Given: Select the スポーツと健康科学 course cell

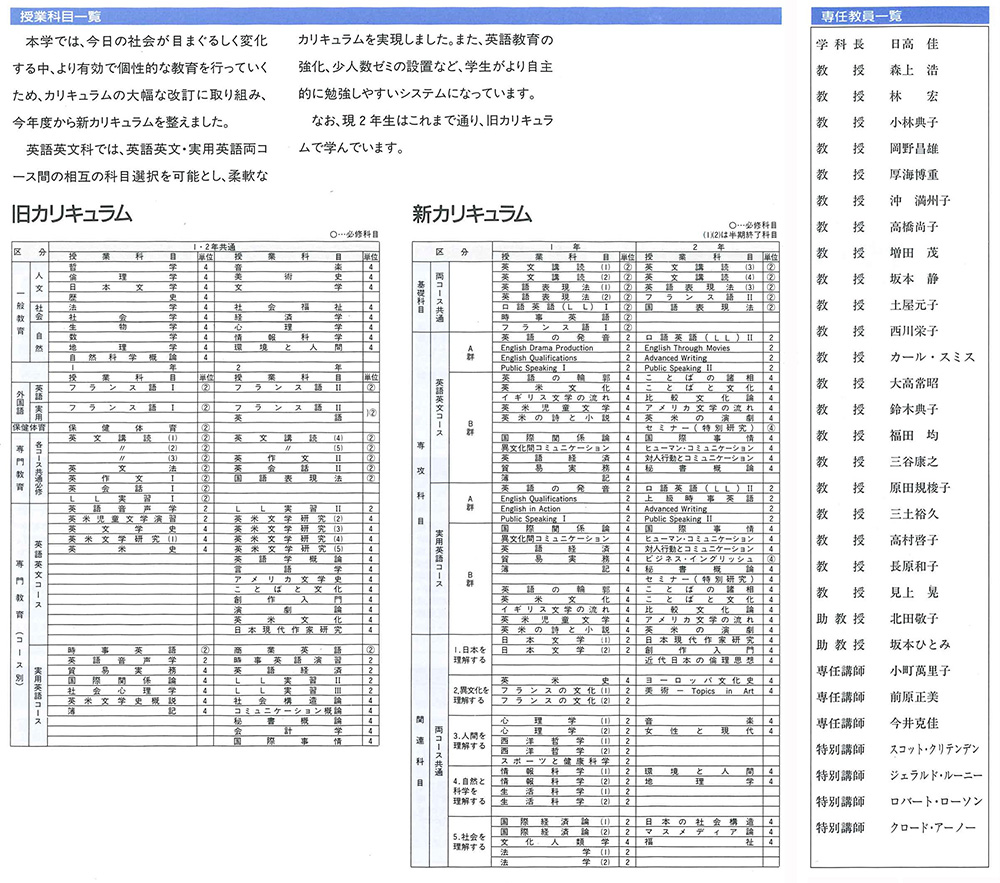Looking at the screenshot, I should [x=555, y=761].
